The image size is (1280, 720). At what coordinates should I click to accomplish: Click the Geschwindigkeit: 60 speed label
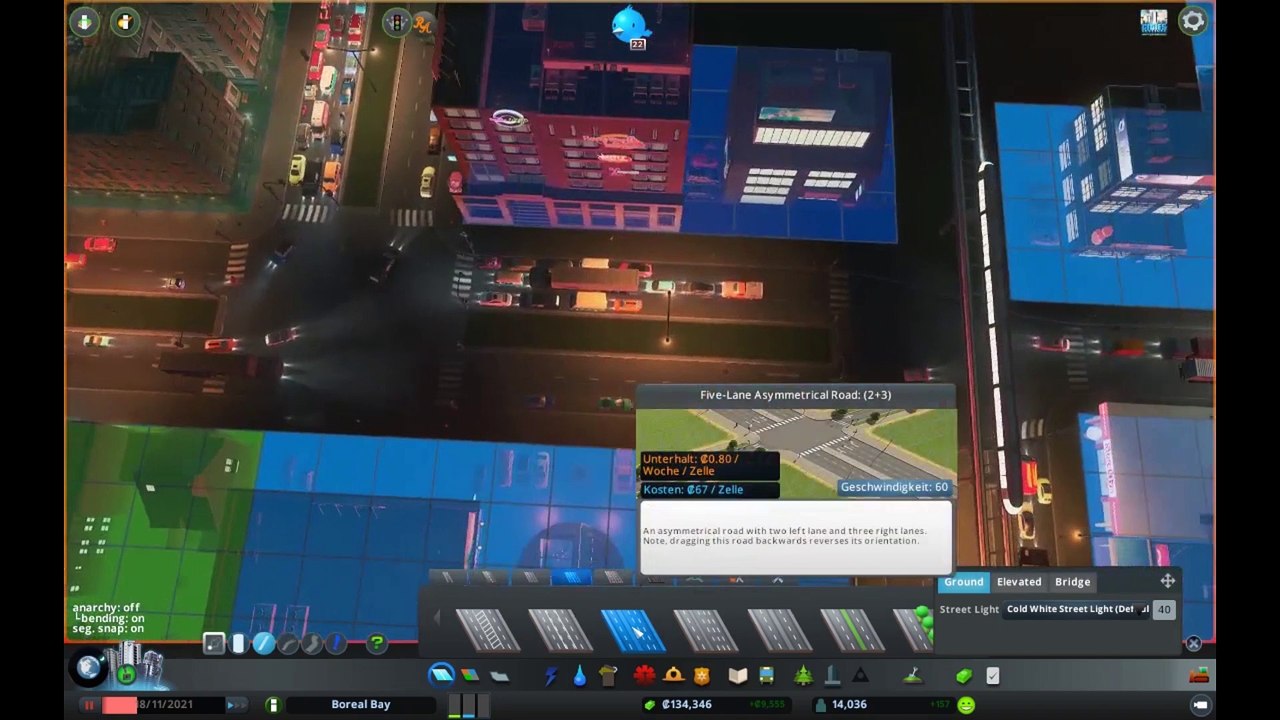(x=894, y=487)
